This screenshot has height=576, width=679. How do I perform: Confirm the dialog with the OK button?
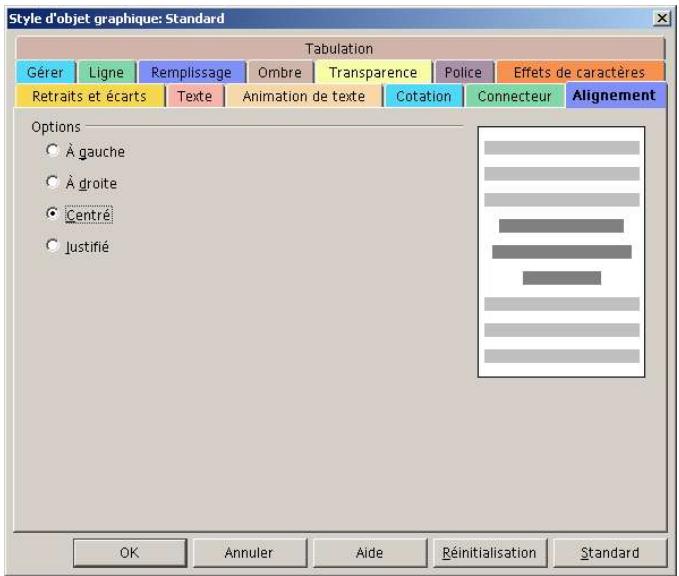pos(129,553)
